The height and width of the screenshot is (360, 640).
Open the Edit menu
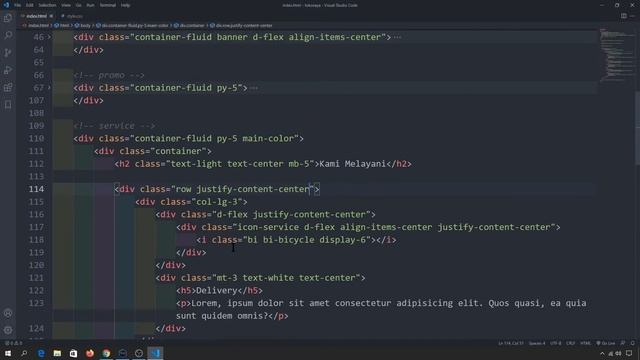(x=29, y=5)
